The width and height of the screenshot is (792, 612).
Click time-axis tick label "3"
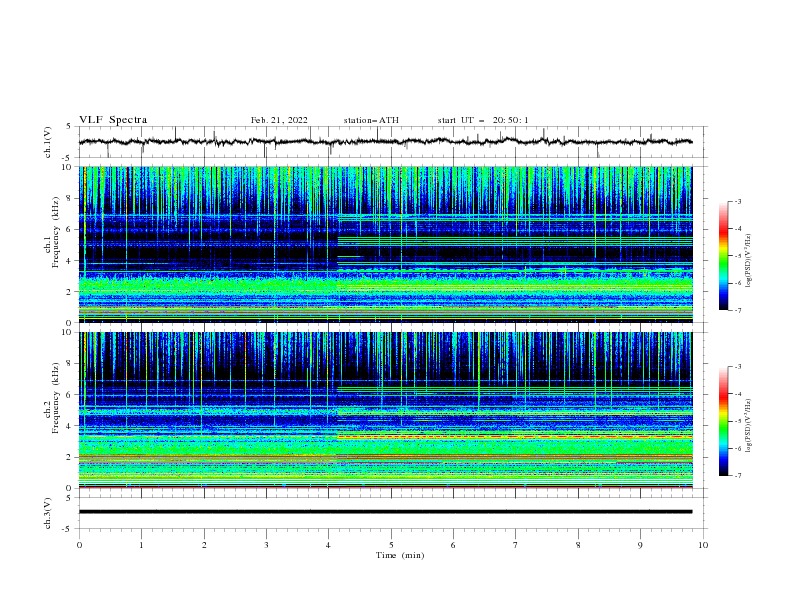coord(266,545)
